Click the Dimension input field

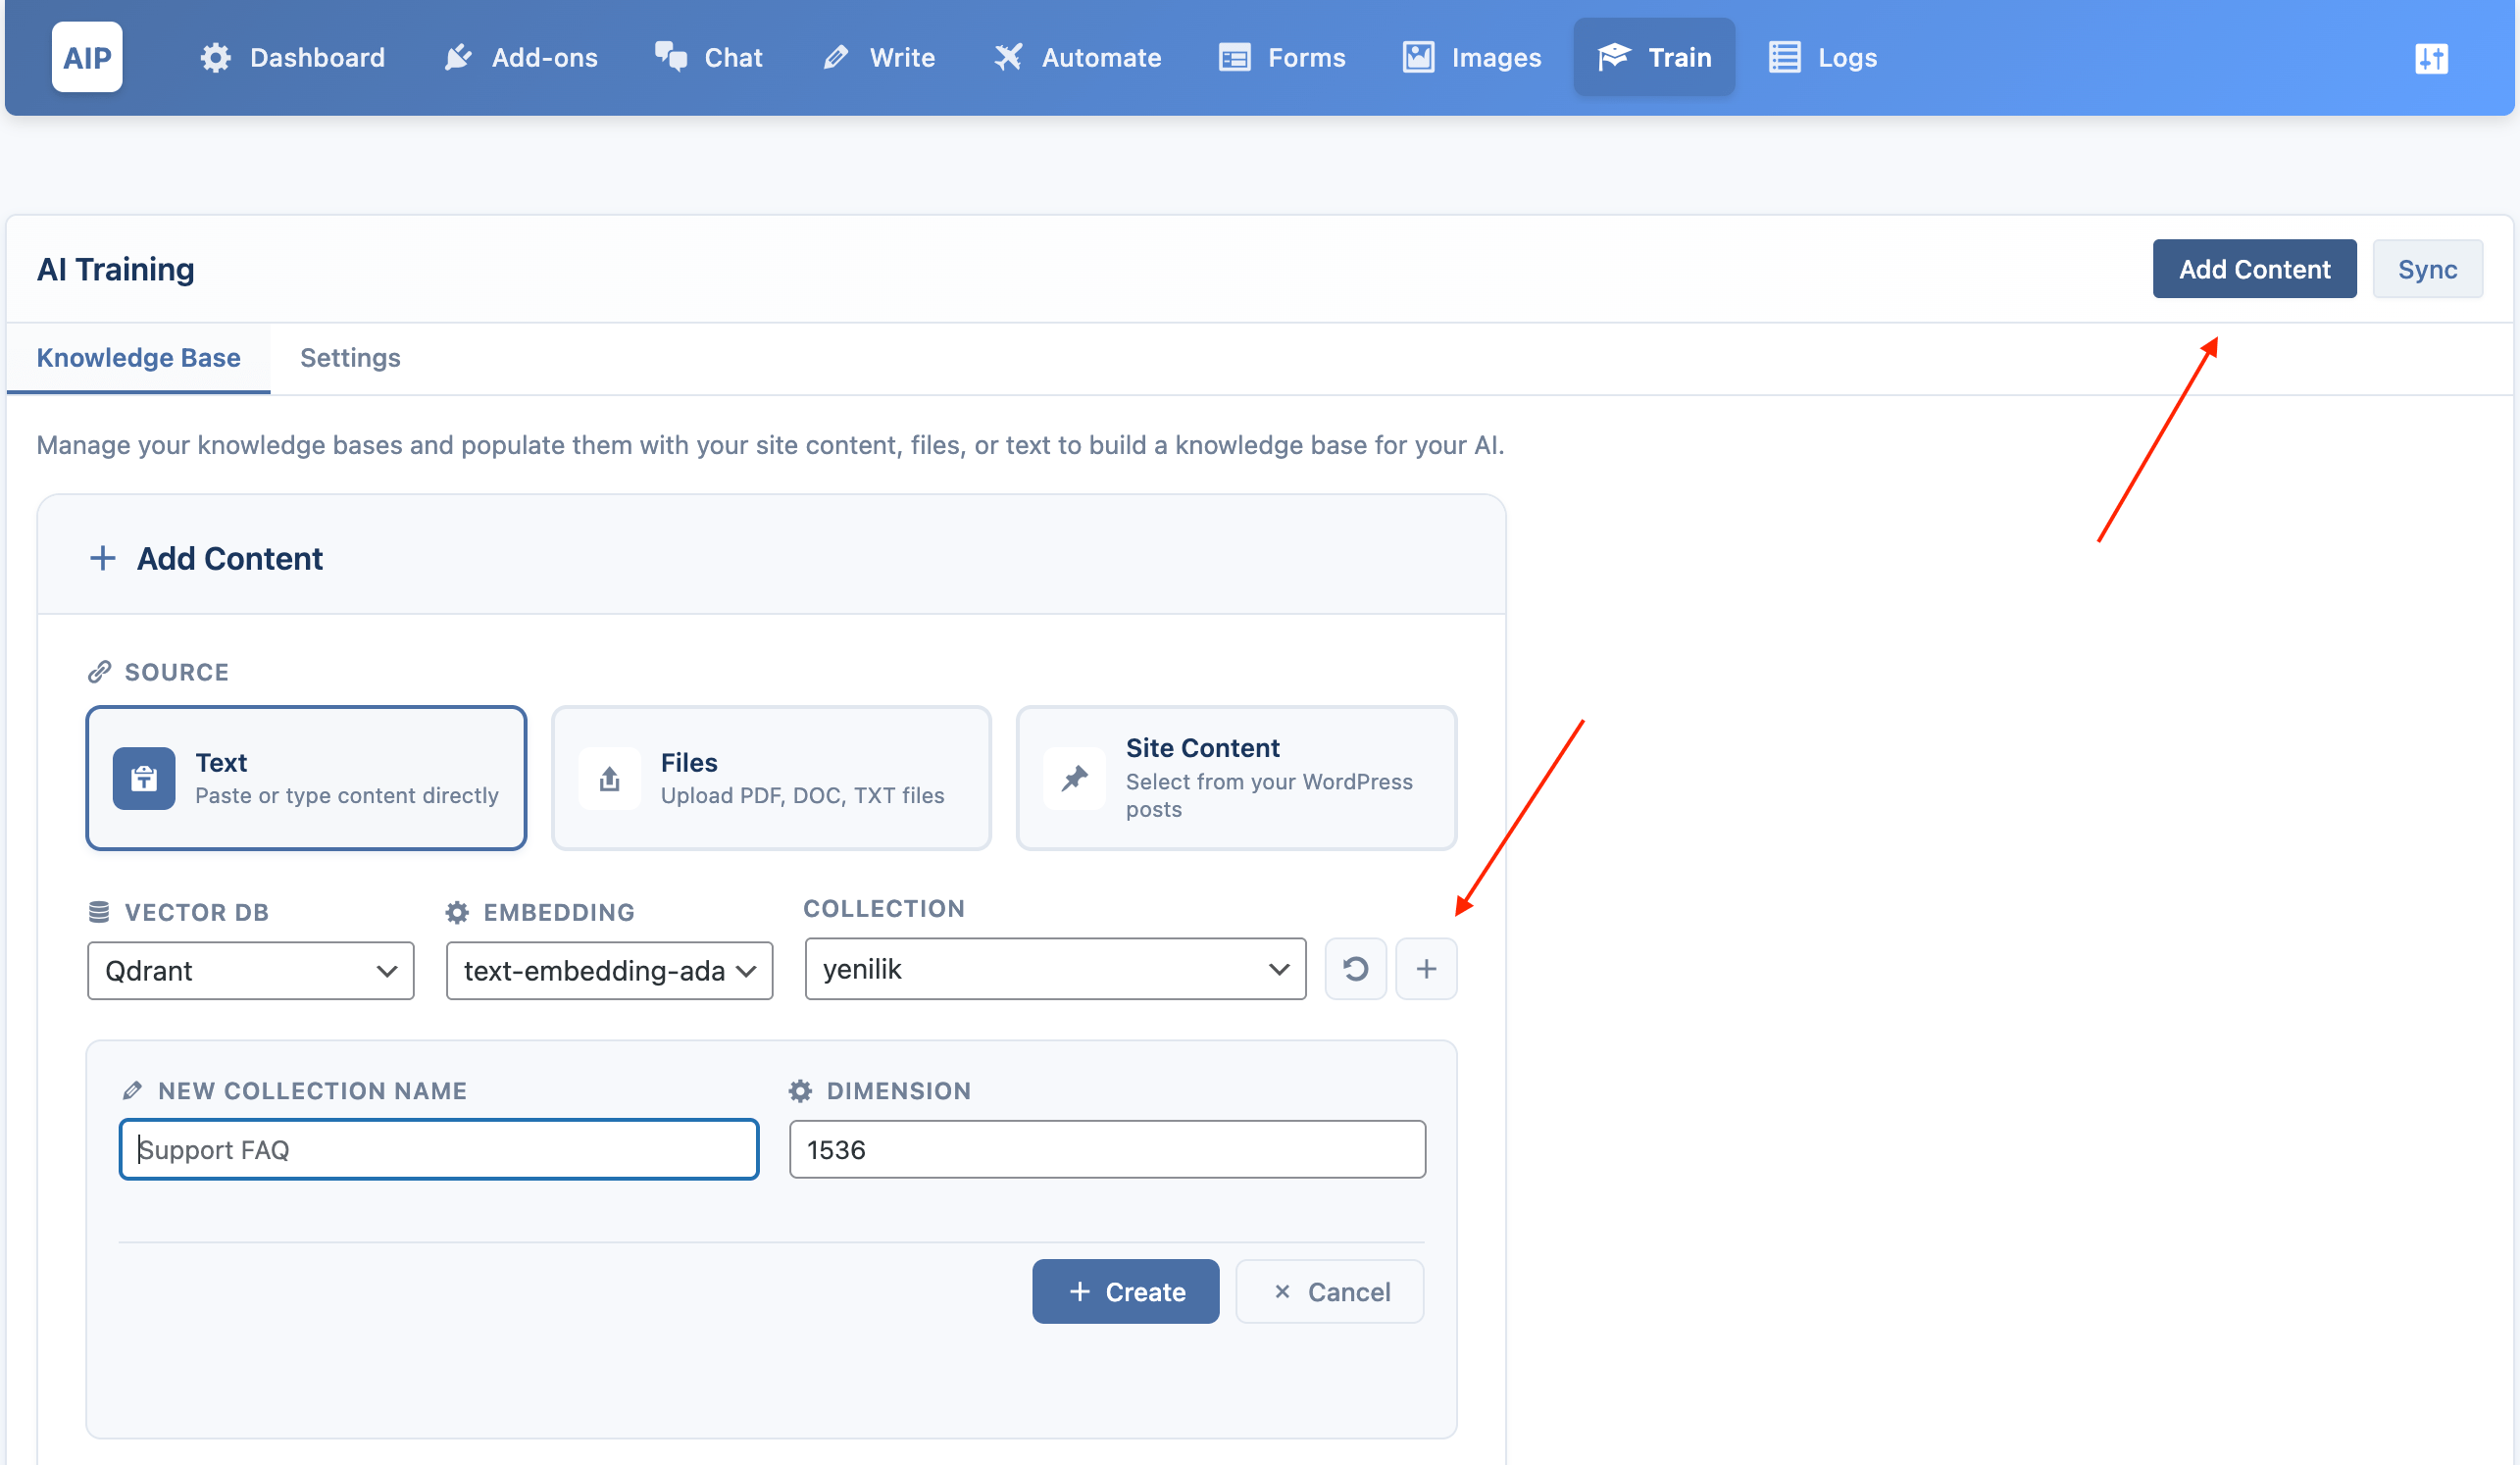tap(1107, 1149)
